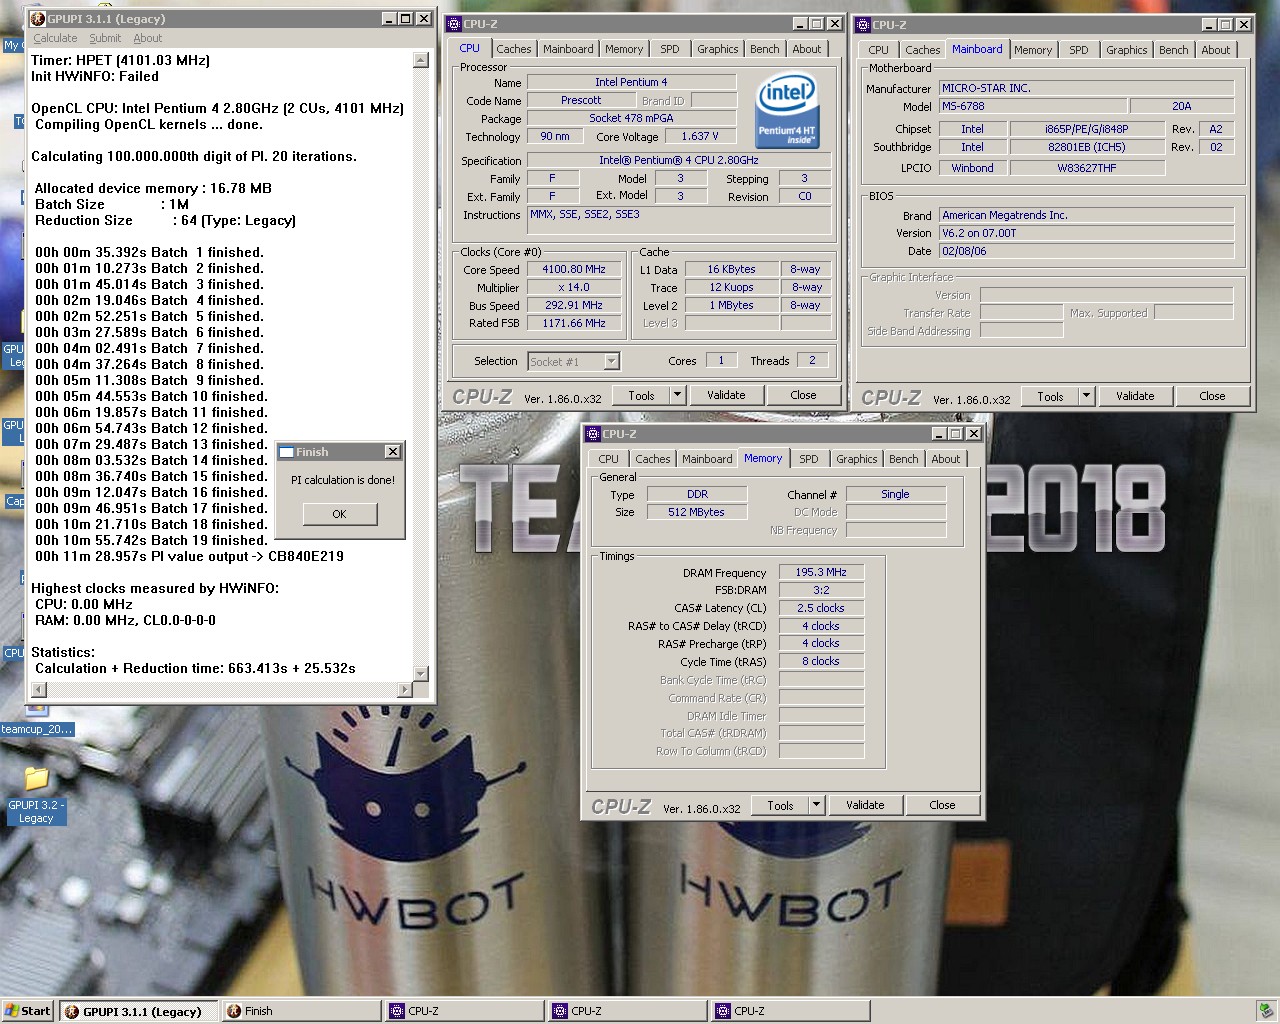Open Caches tab in CPU-Z Memory window
Viewport: 1280px width, 1024px height.
click(653, 459)
